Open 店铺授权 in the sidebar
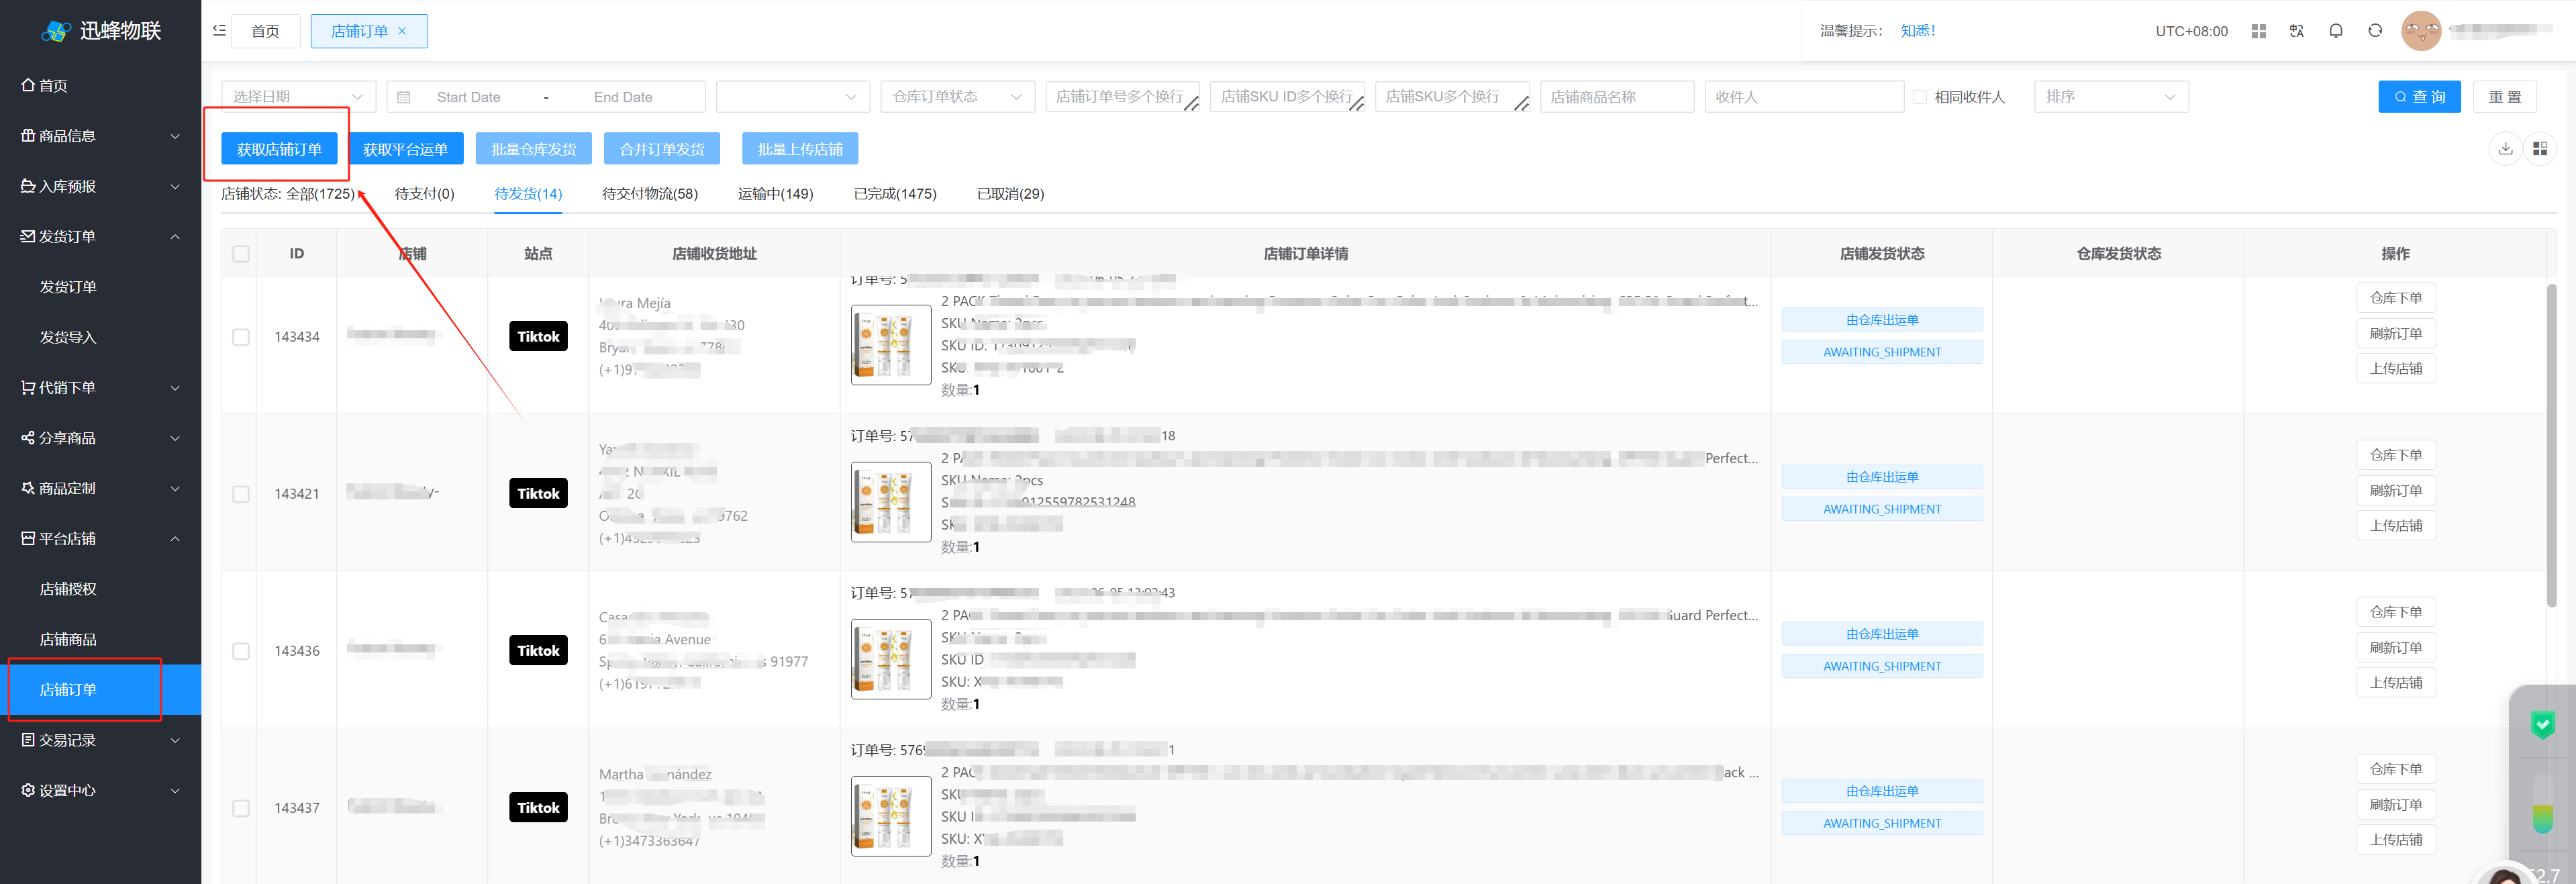2576x884 pixels. (100, 589)
